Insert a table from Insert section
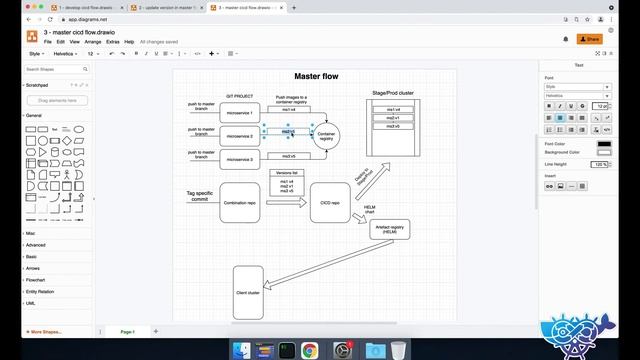This screenshot has height=360, width=640. [x=582, y=186]
